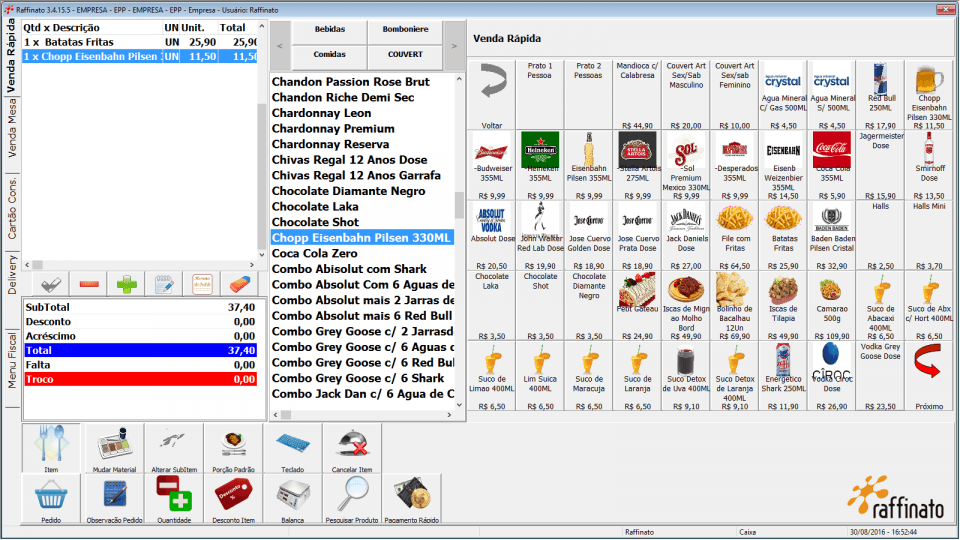Click product list scroll down arrow
The width and height of the screenshot is (960, 540).
(459, 405)
